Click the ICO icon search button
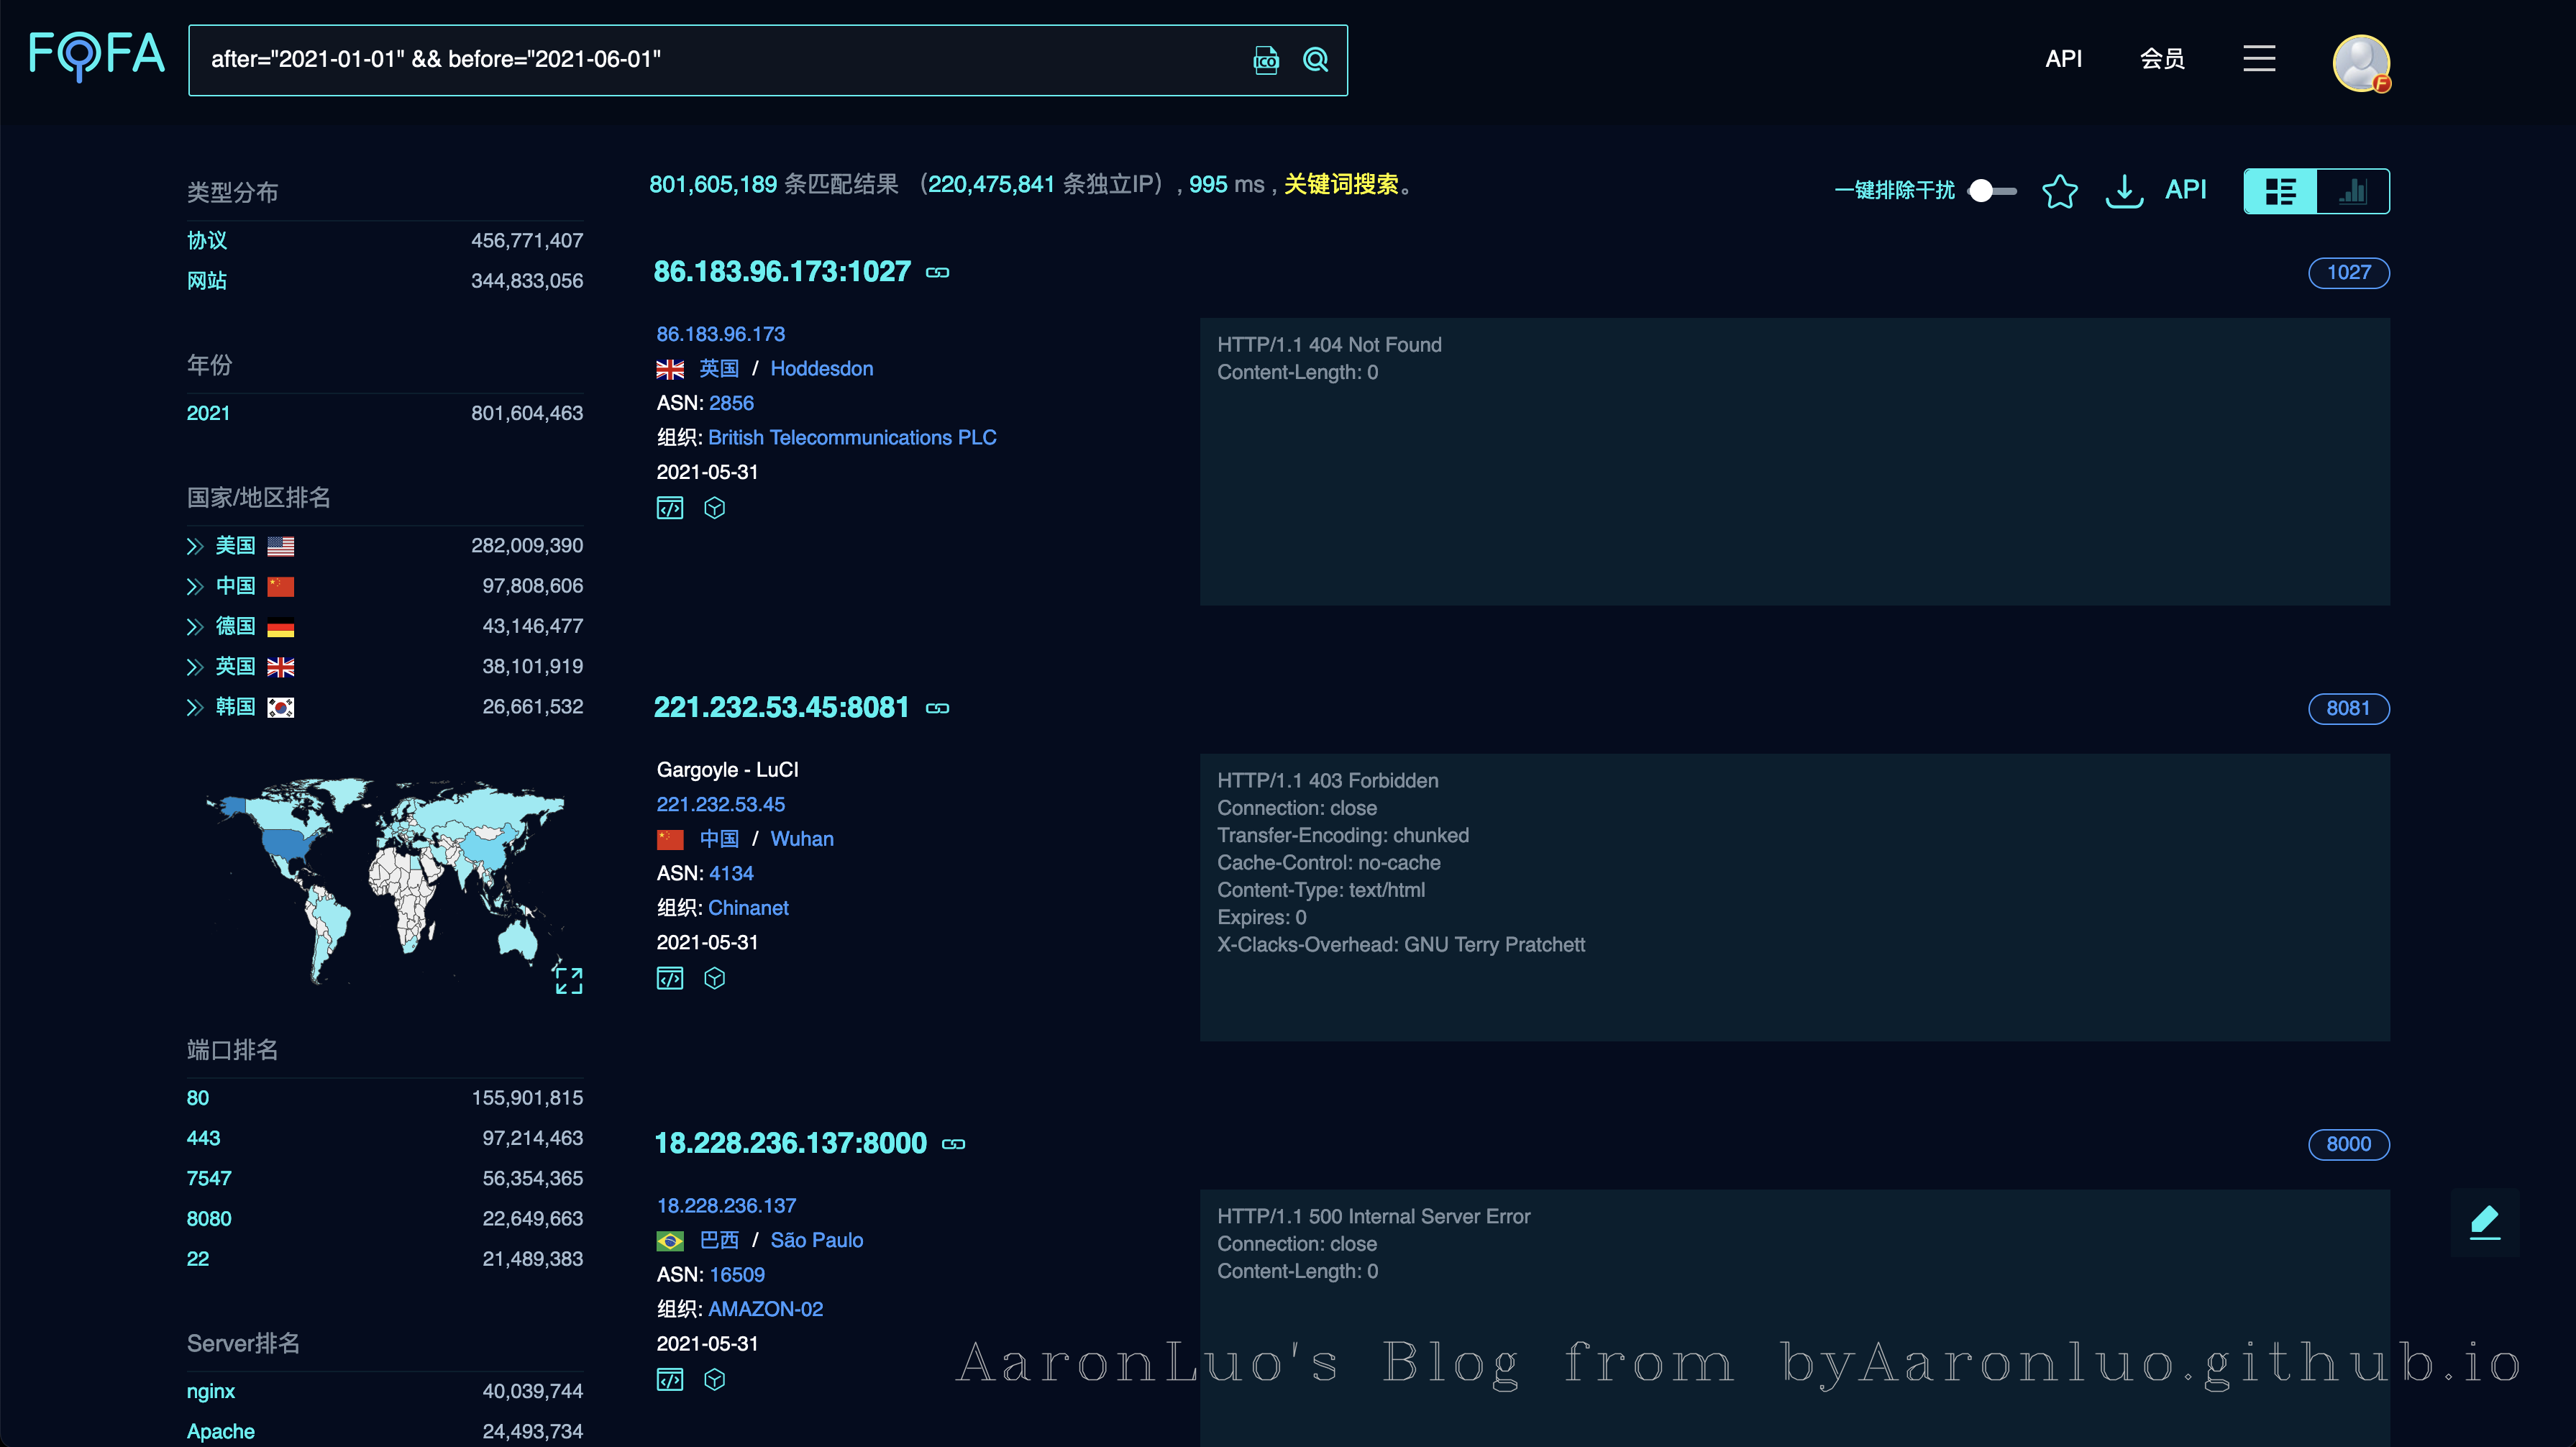Viewport: 2576px width, 1447px height. (x=1266, y=60)
